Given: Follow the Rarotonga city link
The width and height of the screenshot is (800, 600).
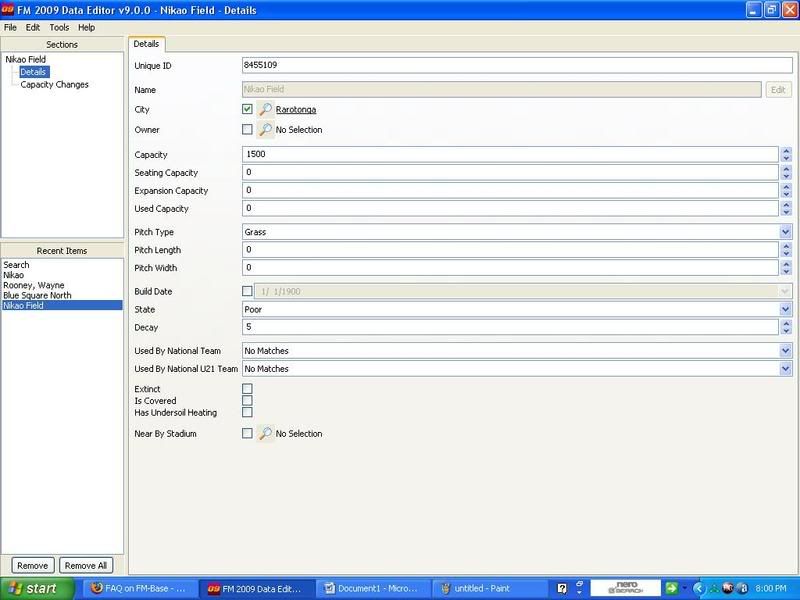Looking at the screenshot, I should [296, 109].
